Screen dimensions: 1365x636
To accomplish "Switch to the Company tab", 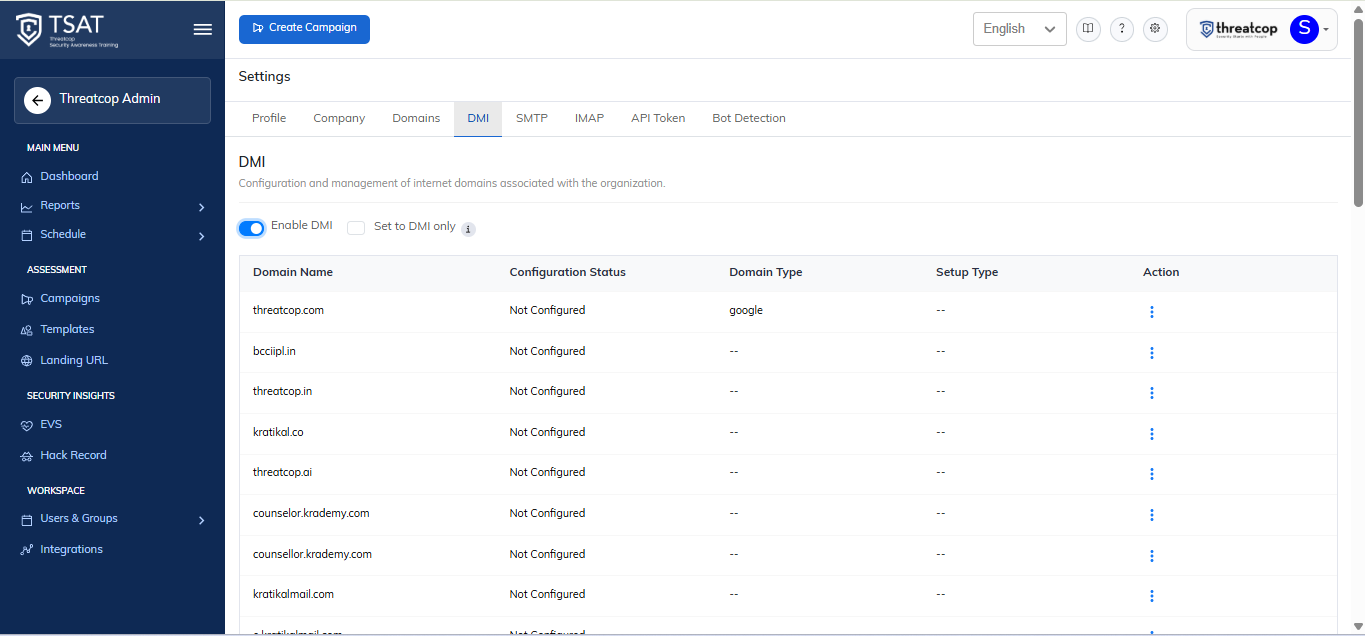I will (339, 118).
